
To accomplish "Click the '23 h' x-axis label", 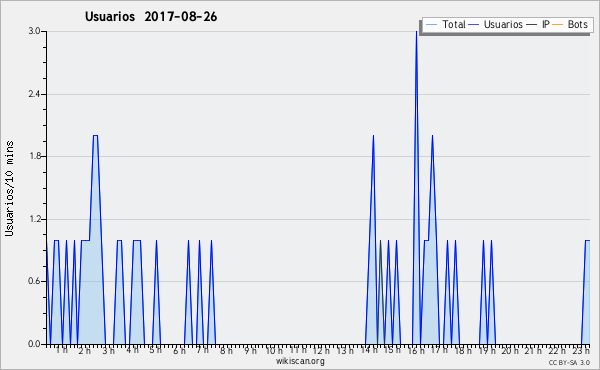I will point(581,350).
